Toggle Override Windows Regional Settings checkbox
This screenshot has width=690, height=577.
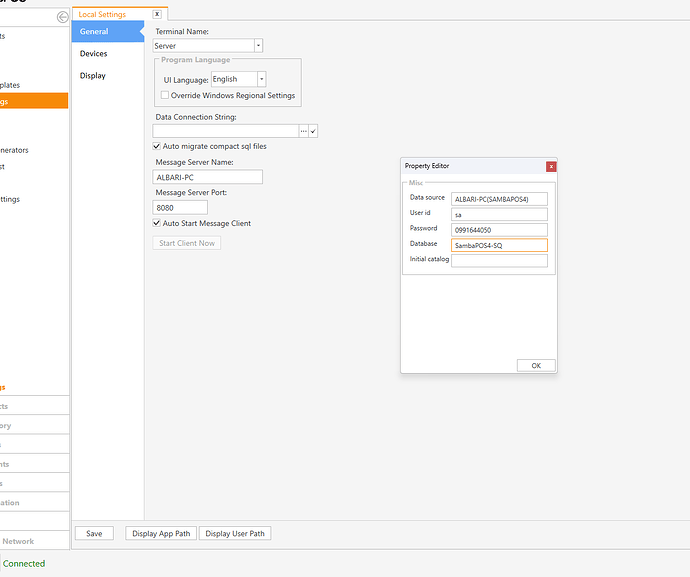click(165, 95)
